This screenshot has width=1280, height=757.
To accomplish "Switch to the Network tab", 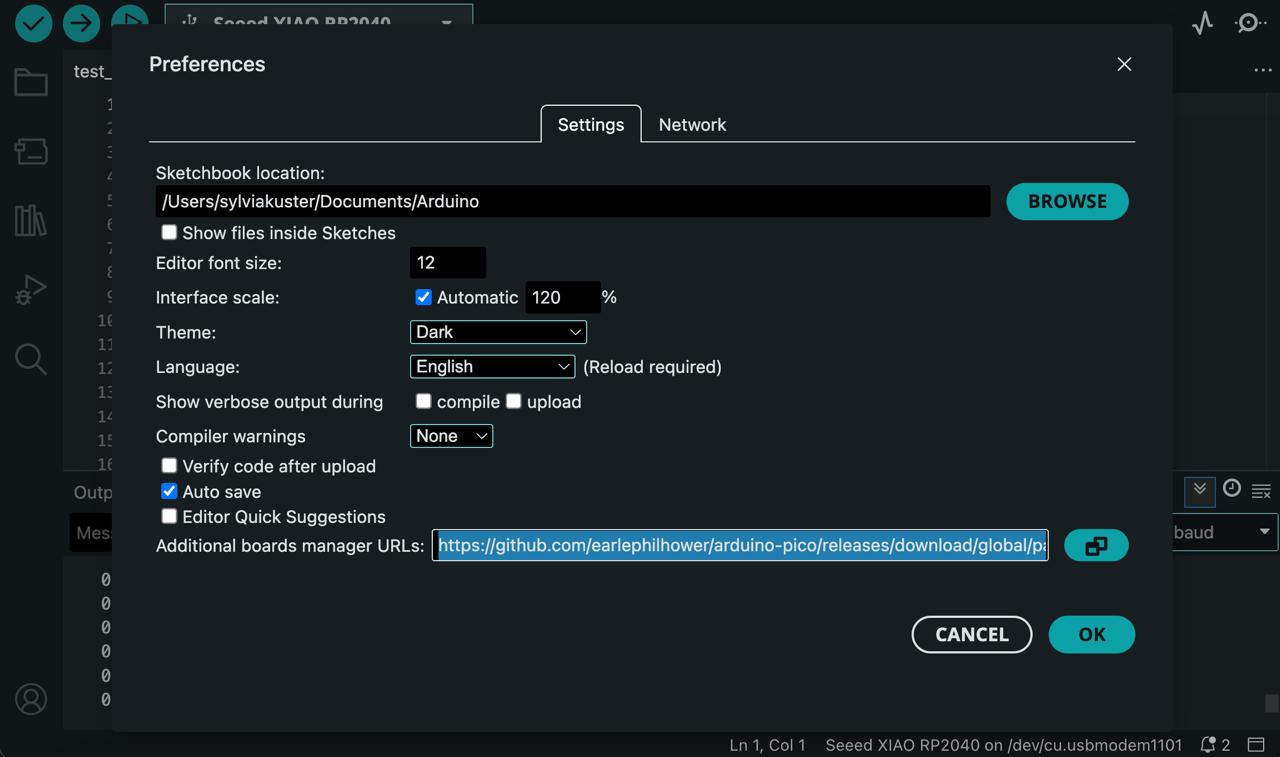I will pos(692,125).
